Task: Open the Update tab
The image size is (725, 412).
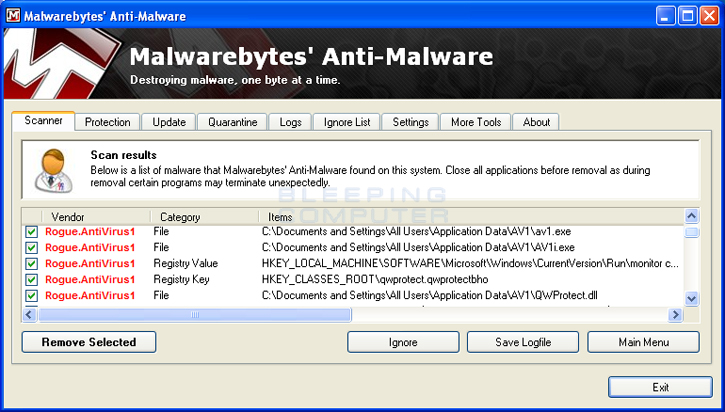Action: click(169, 122)
